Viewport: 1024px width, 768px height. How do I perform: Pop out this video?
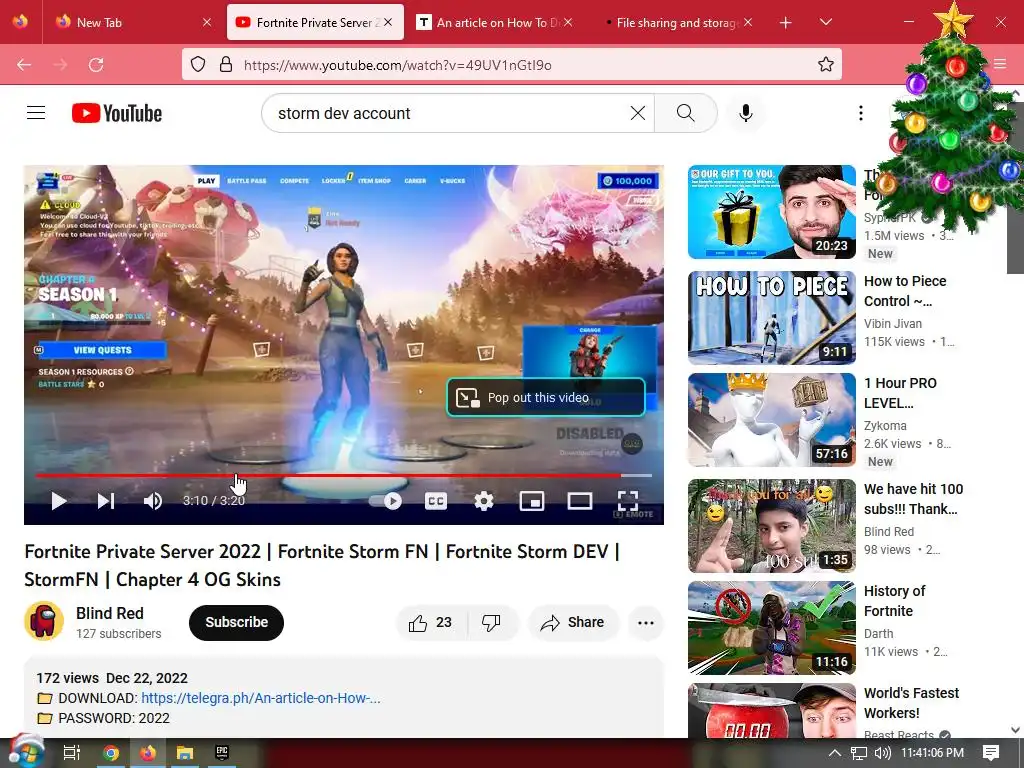pos(546,397)
